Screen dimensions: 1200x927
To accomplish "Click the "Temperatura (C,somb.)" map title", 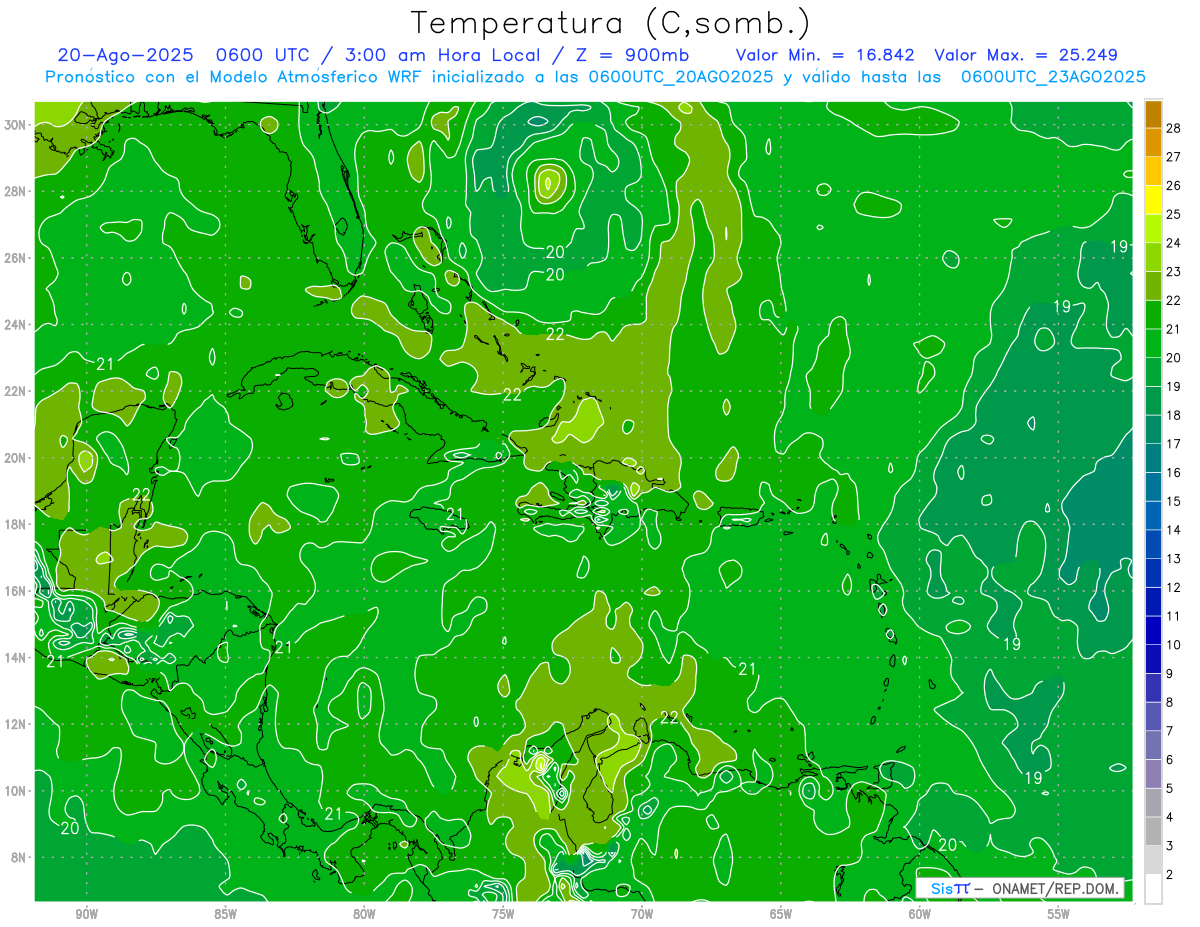I will [611, 23].
